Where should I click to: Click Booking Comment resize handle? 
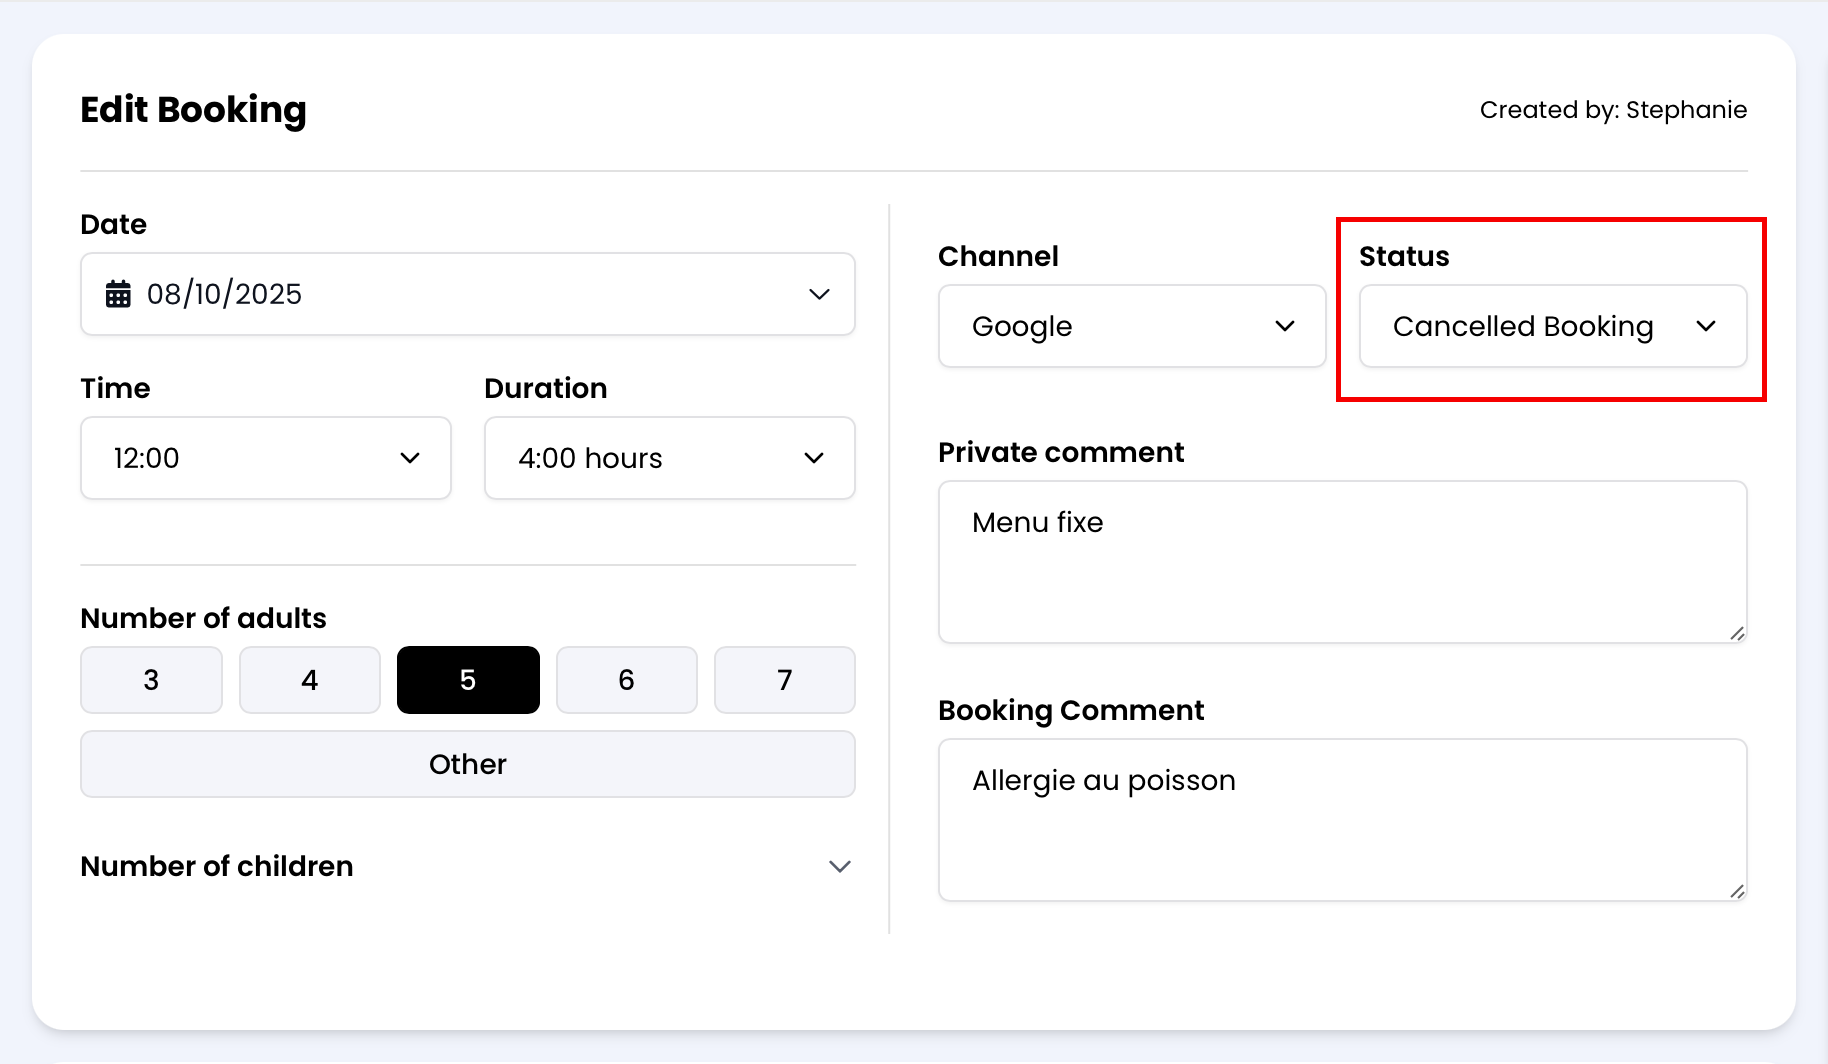1737,891
